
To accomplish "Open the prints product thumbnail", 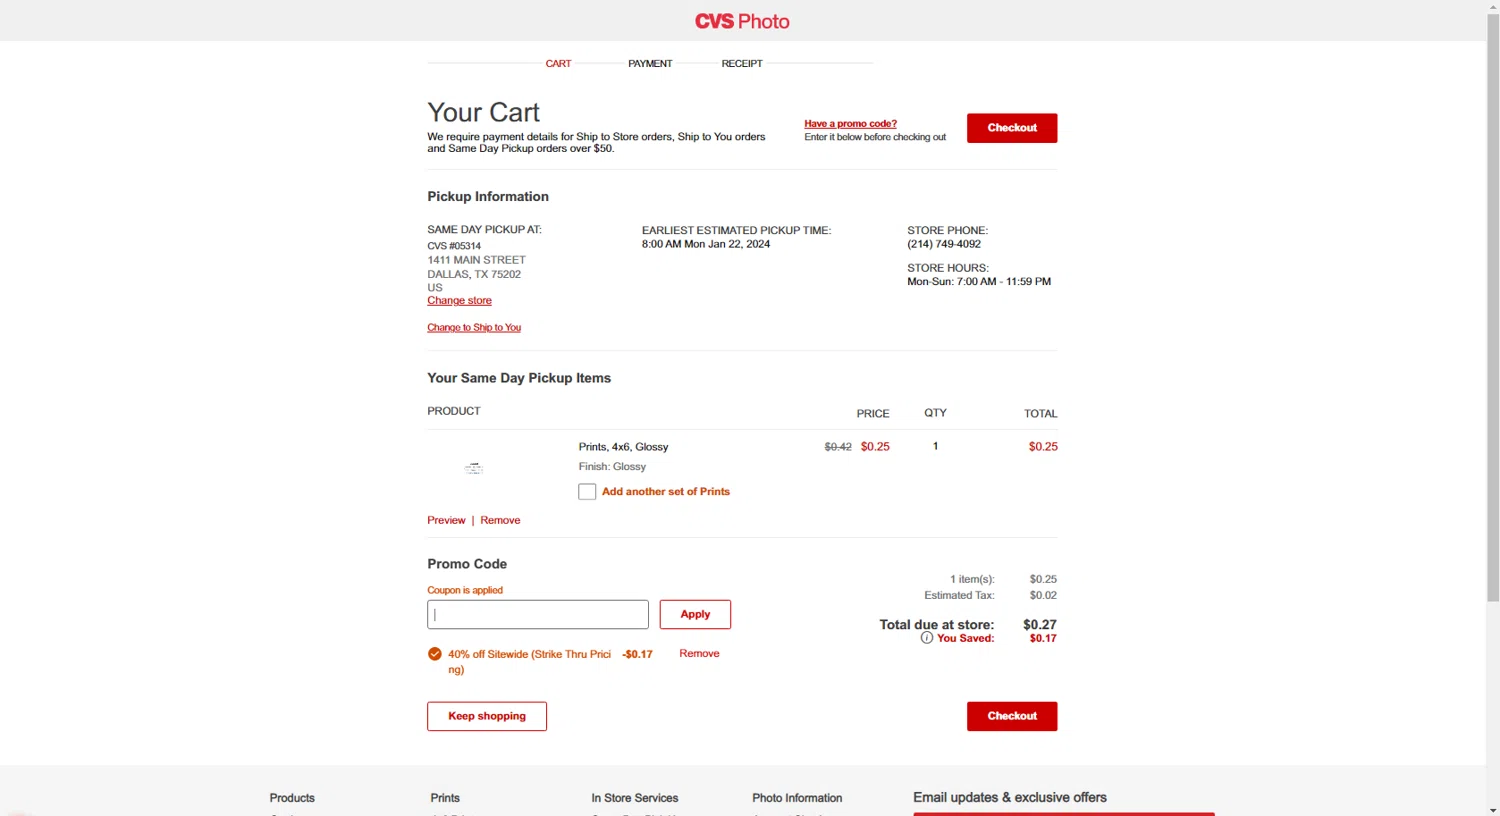I will tap(474, 468).
